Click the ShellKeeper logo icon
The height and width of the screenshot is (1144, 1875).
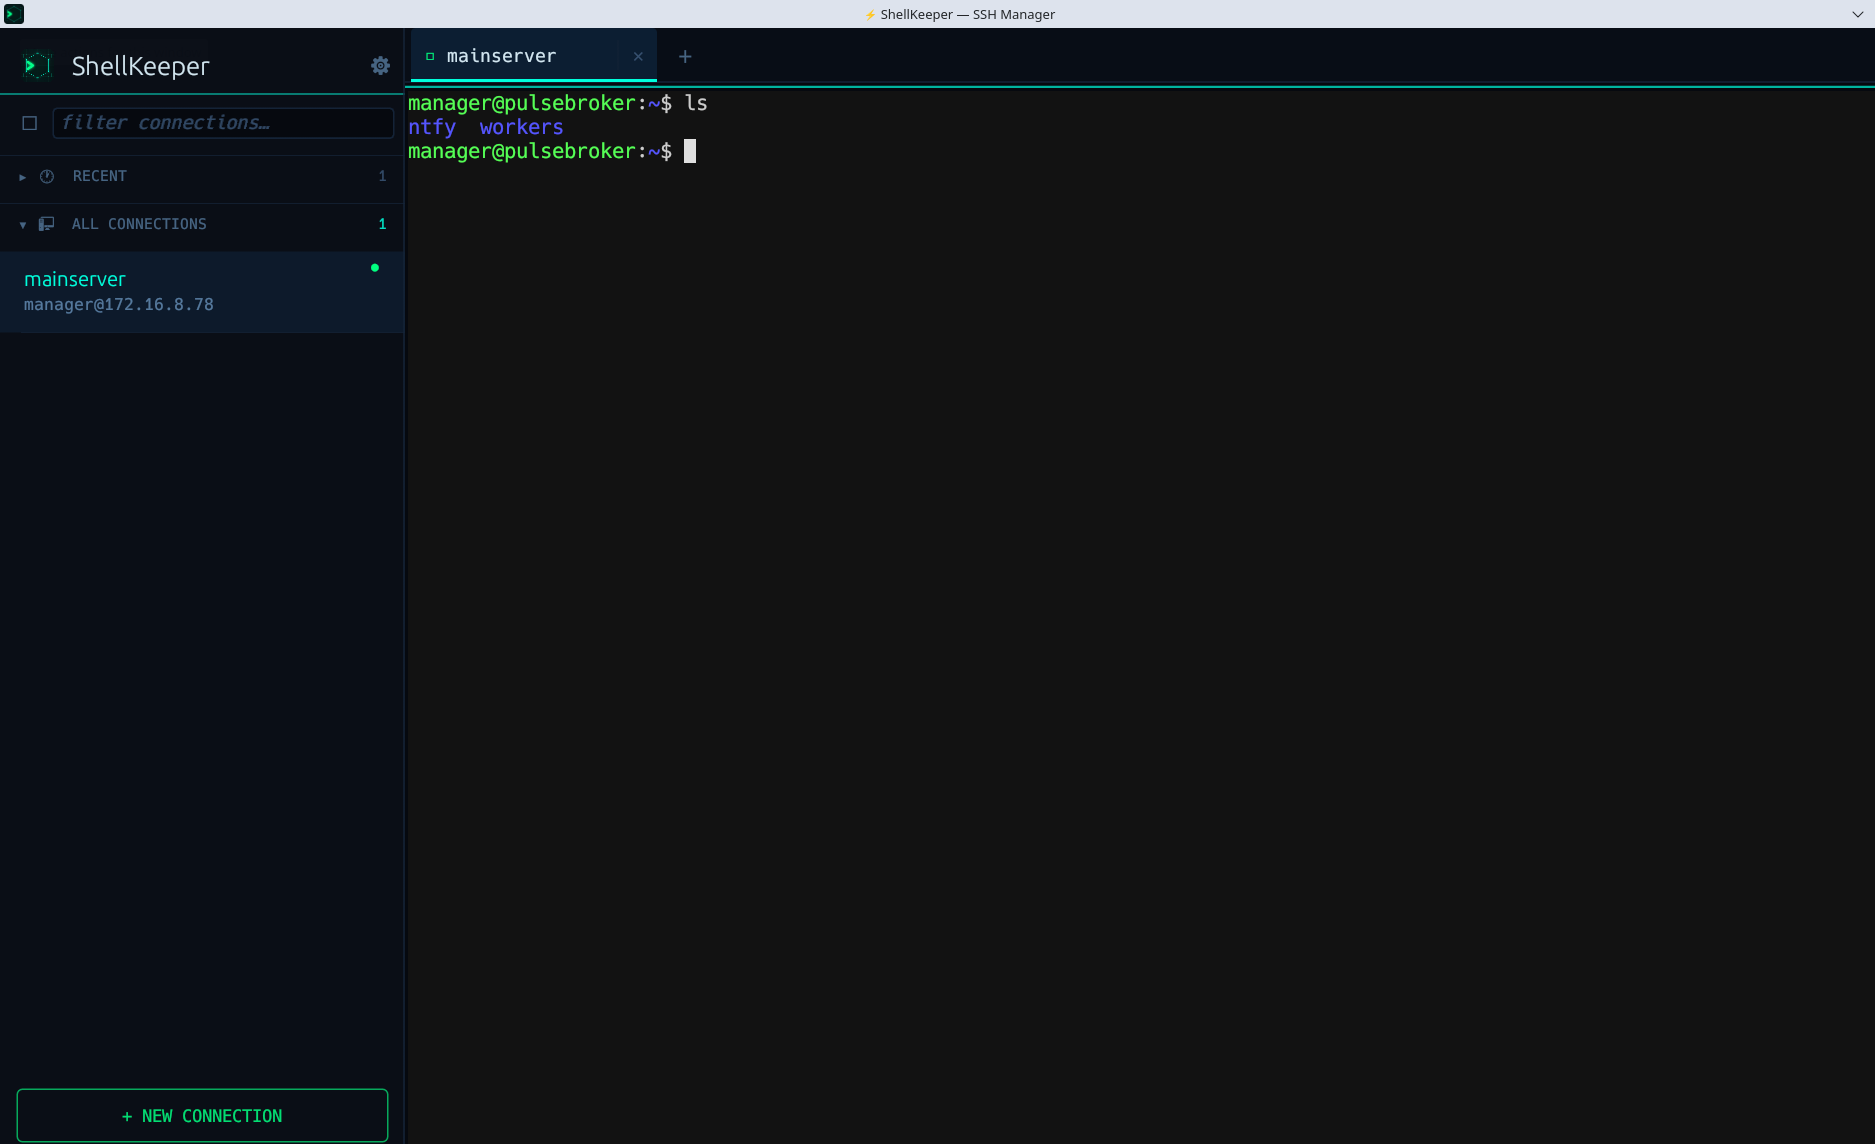[x=37, y=64]
